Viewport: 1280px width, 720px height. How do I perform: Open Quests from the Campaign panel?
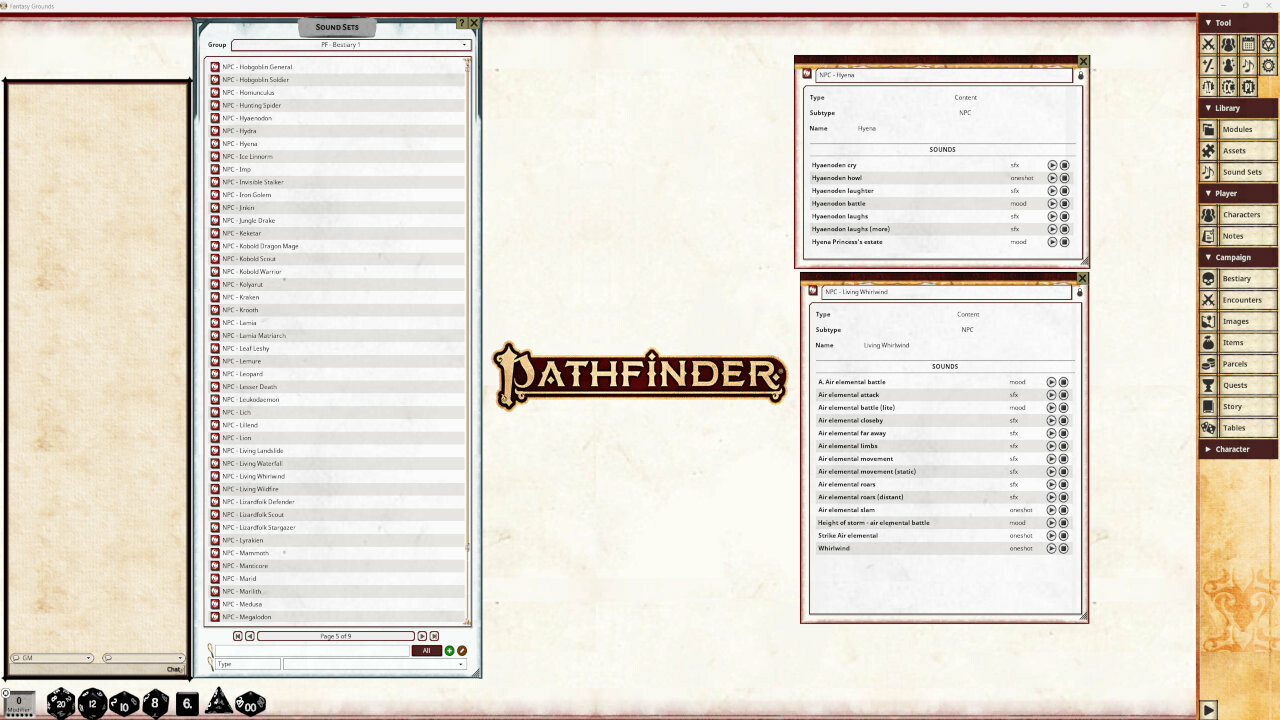(x=1235, y=385)
